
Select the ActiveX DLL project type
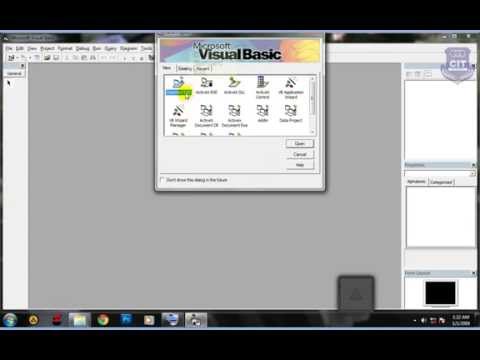(234, 85)
